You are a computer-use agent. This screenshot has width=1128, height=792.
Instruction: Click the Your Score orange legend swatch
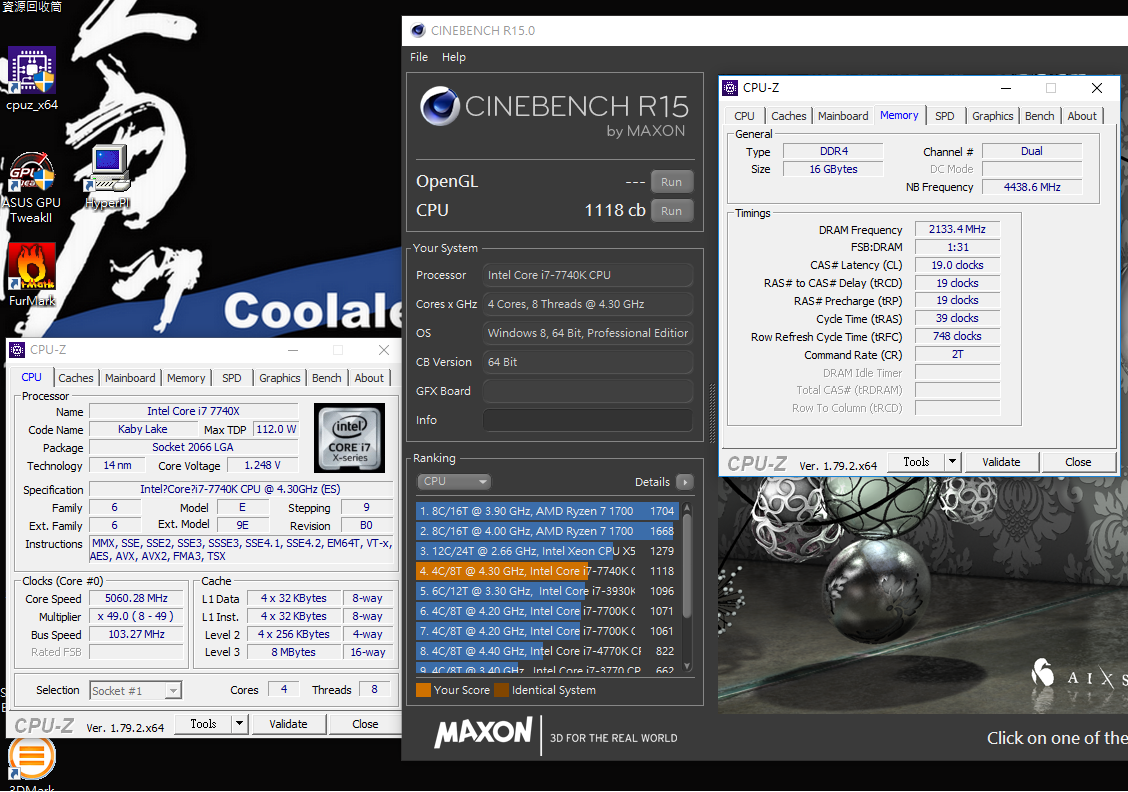click(423, 690)
